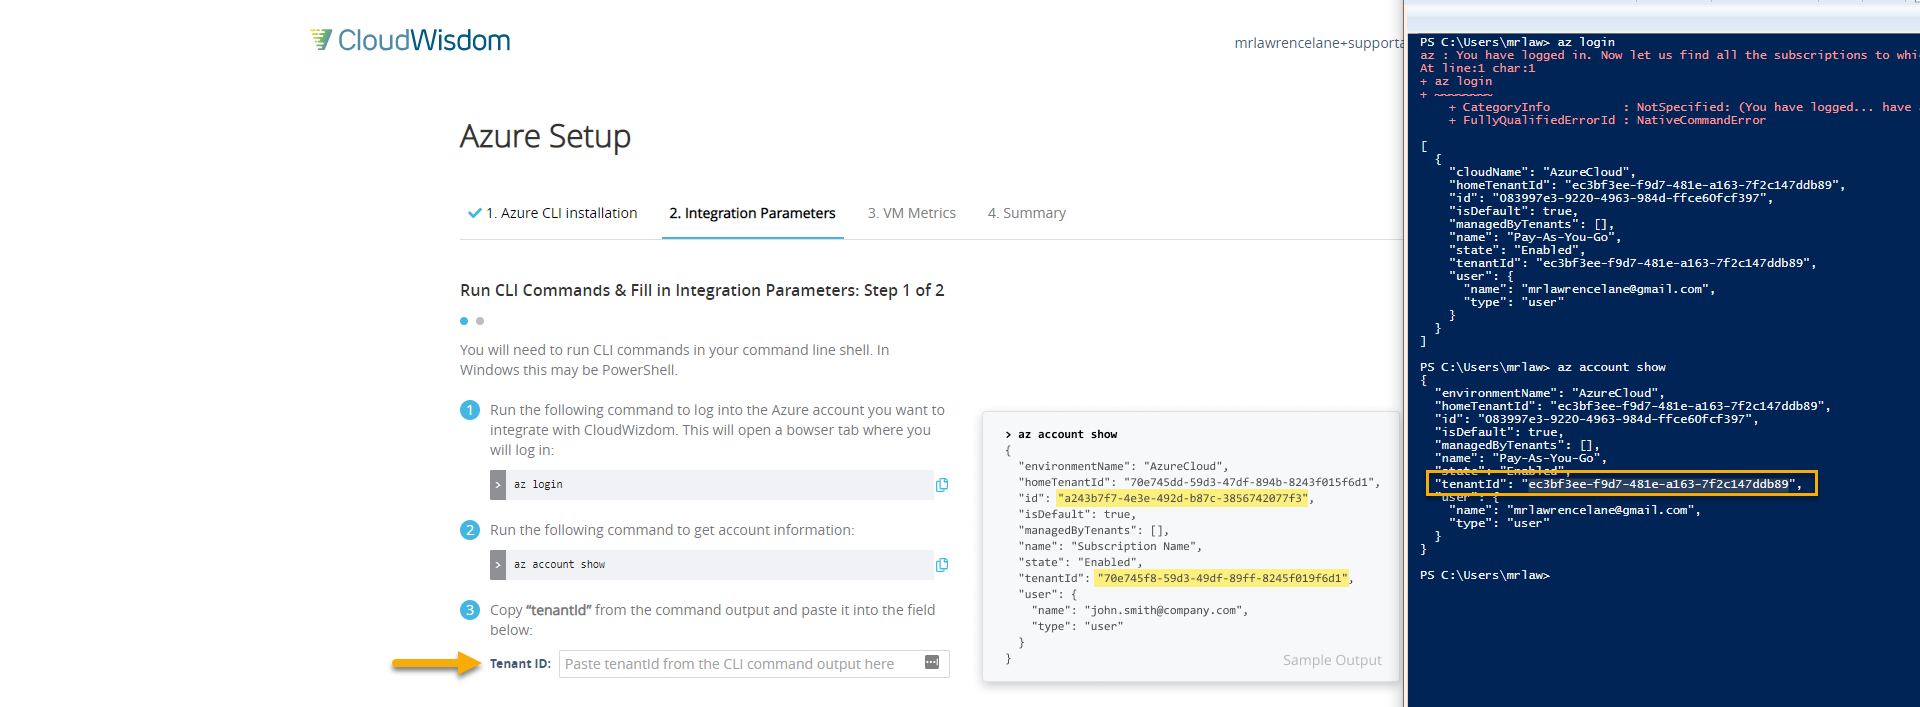Click the 'az login' prompt line in PowerShell
Image resolution: width=1920 pixels, height=707 pixels.
coord(1517,42)
